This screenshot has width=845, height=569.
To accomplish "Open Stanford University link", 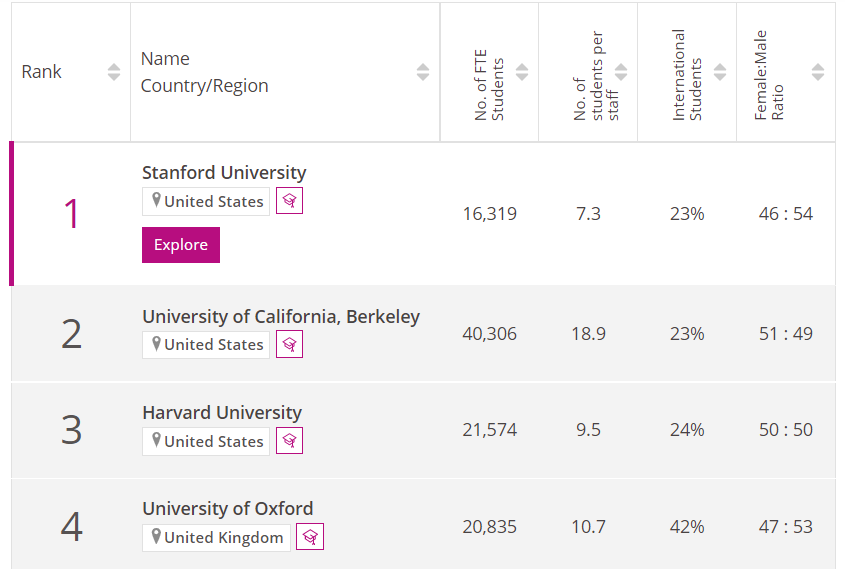I will [x=224, y=173].
